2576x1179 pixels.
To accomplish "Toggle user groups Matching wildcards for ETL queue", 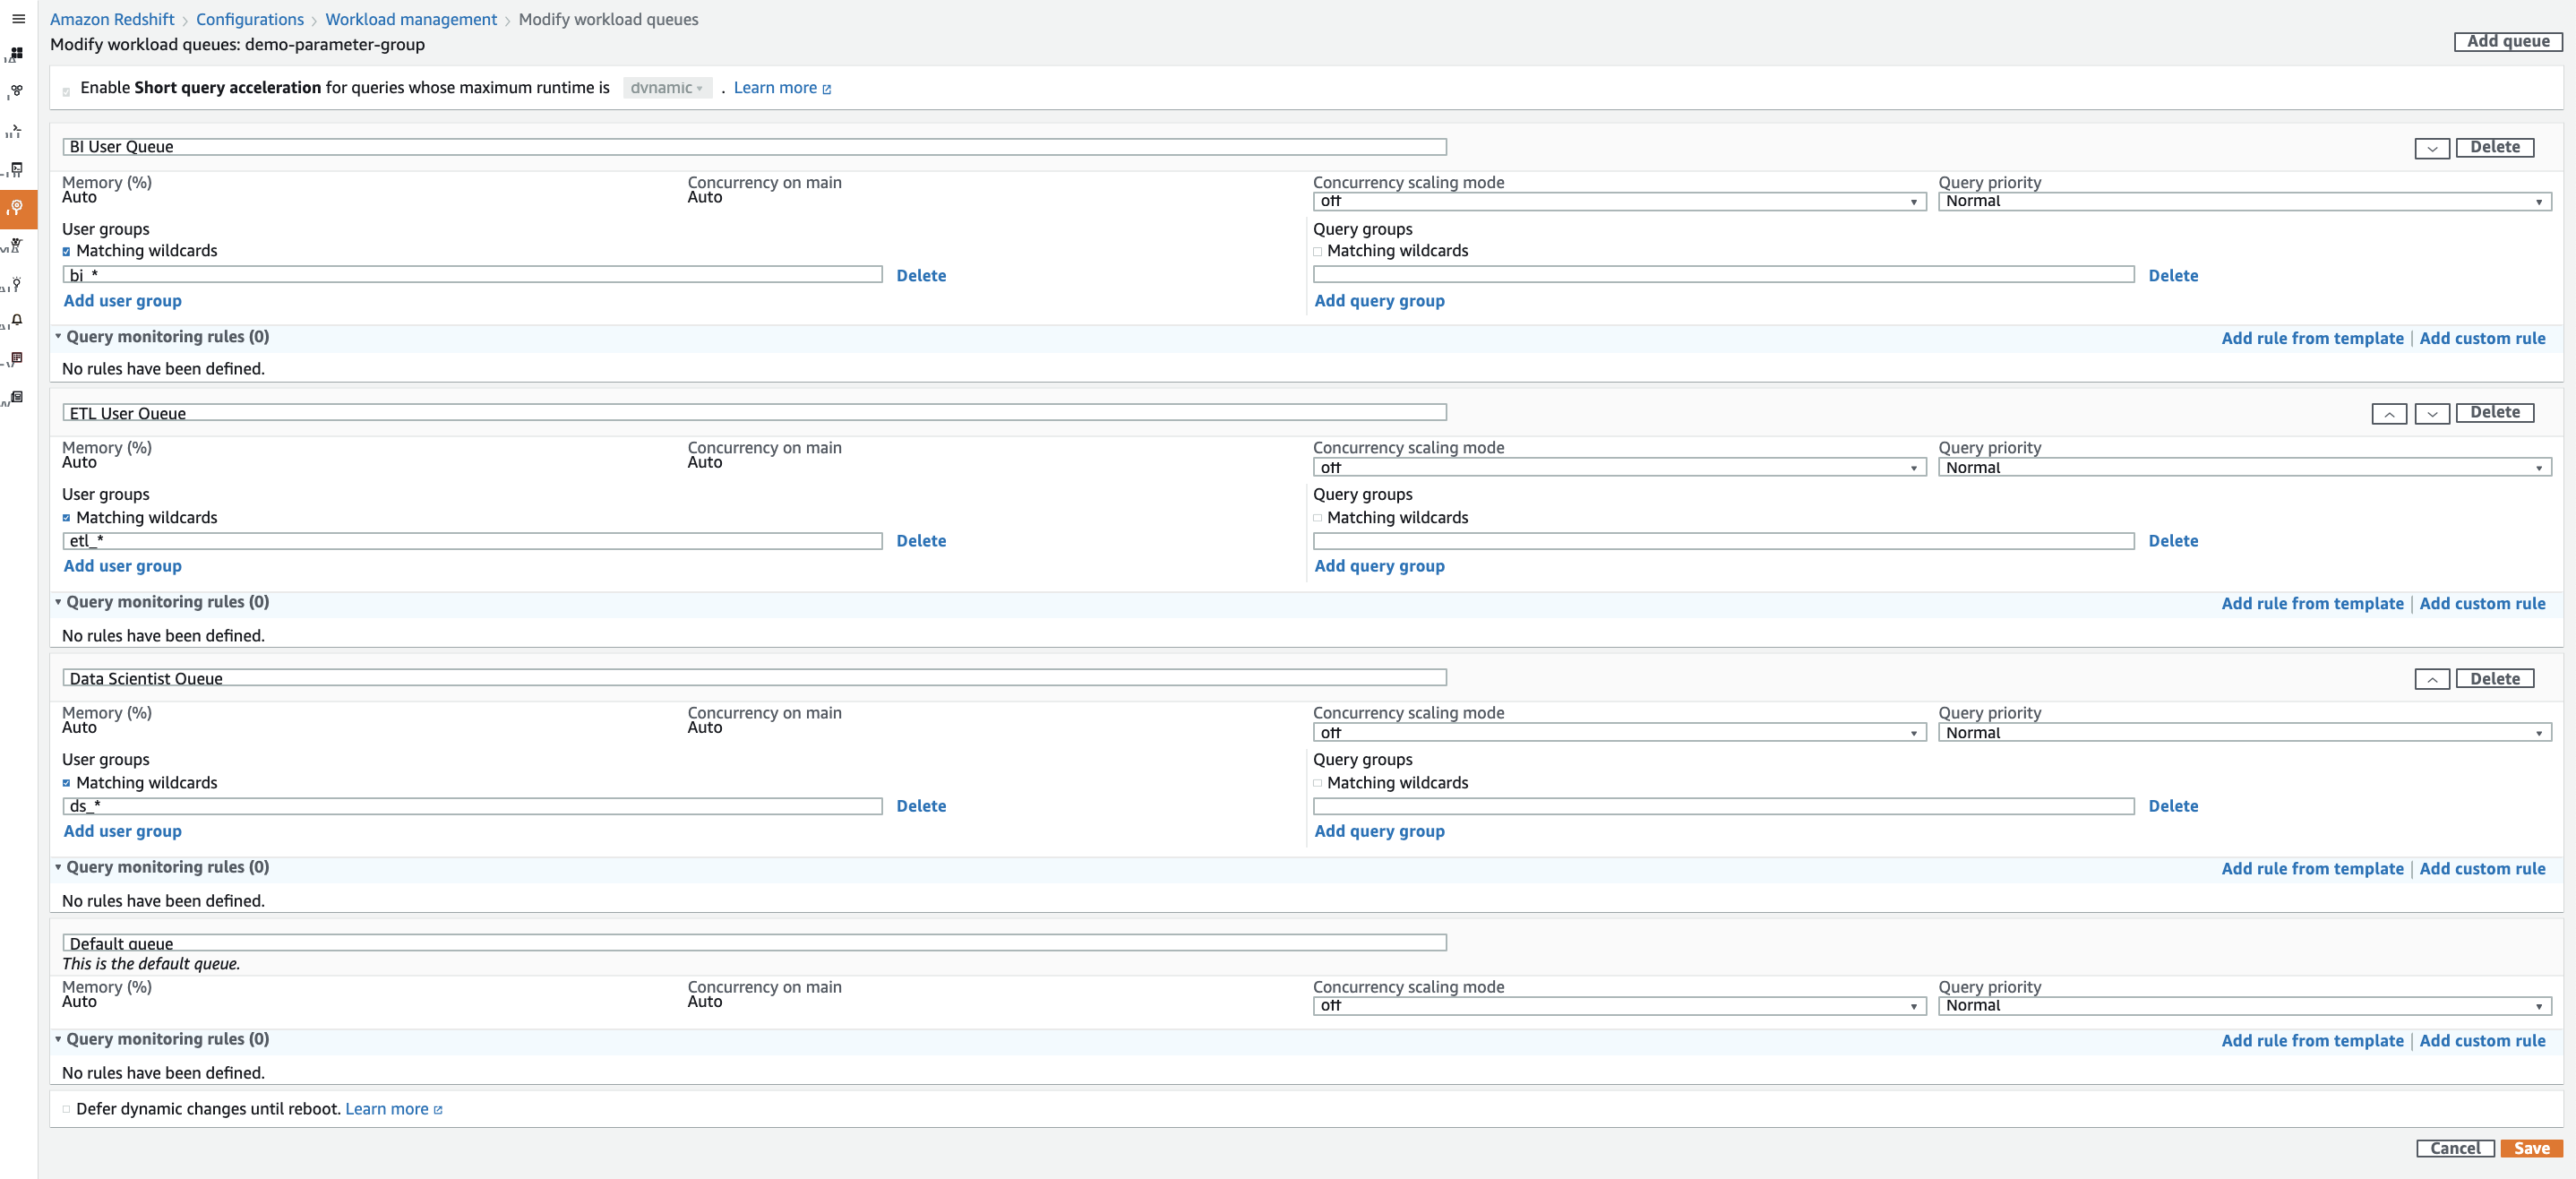I will click(x=67, y=518).
